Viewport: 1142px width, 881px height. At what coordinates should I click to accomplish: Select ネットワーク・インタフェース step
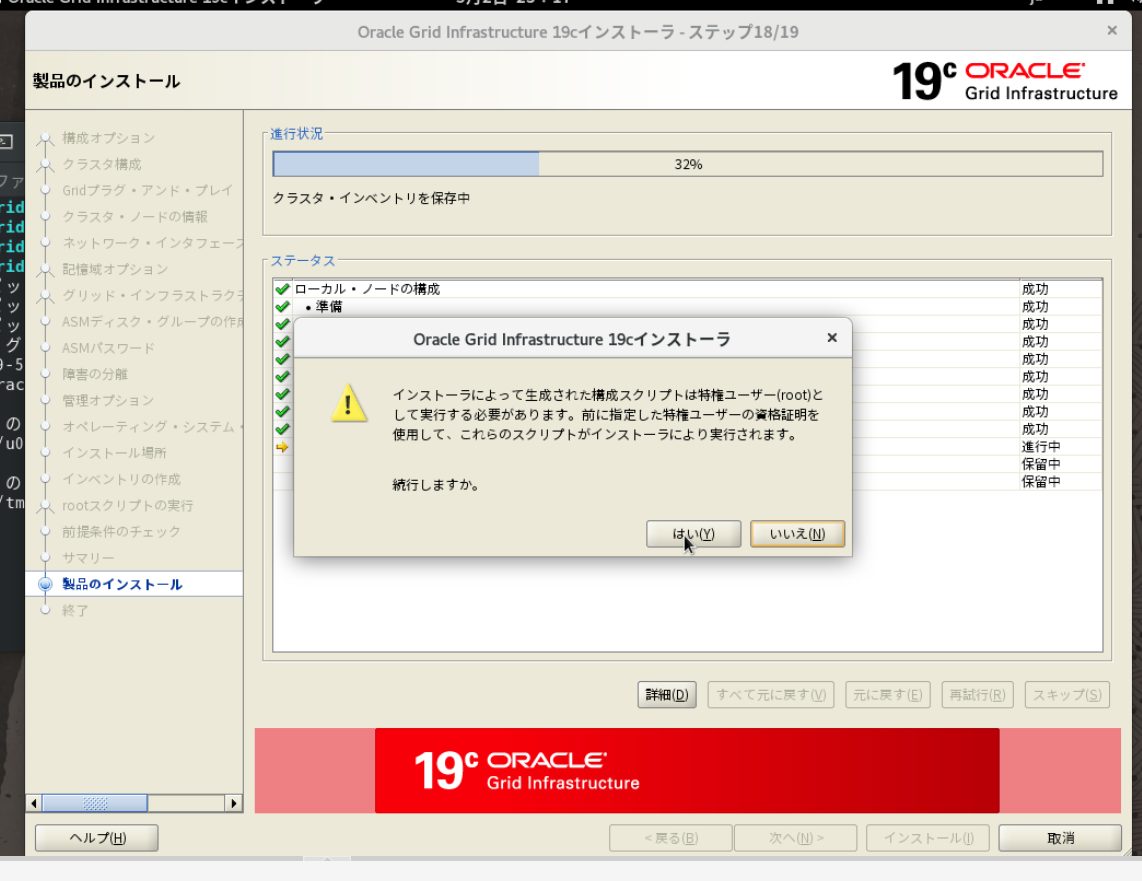click(153, 242)
